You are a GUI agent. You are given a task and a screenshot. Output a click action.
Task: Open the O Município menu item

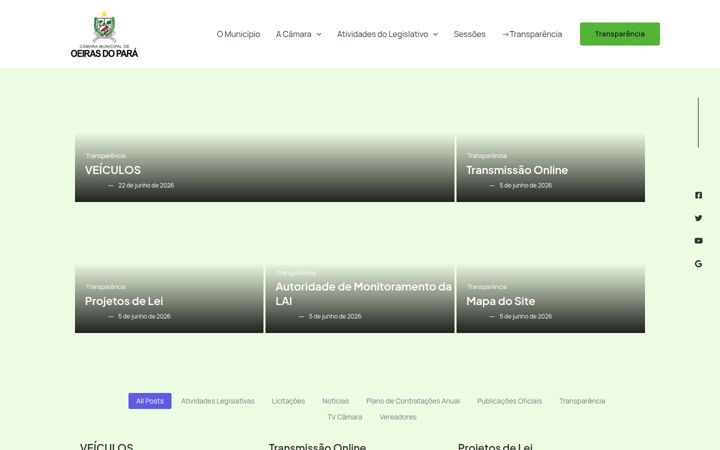238,34
